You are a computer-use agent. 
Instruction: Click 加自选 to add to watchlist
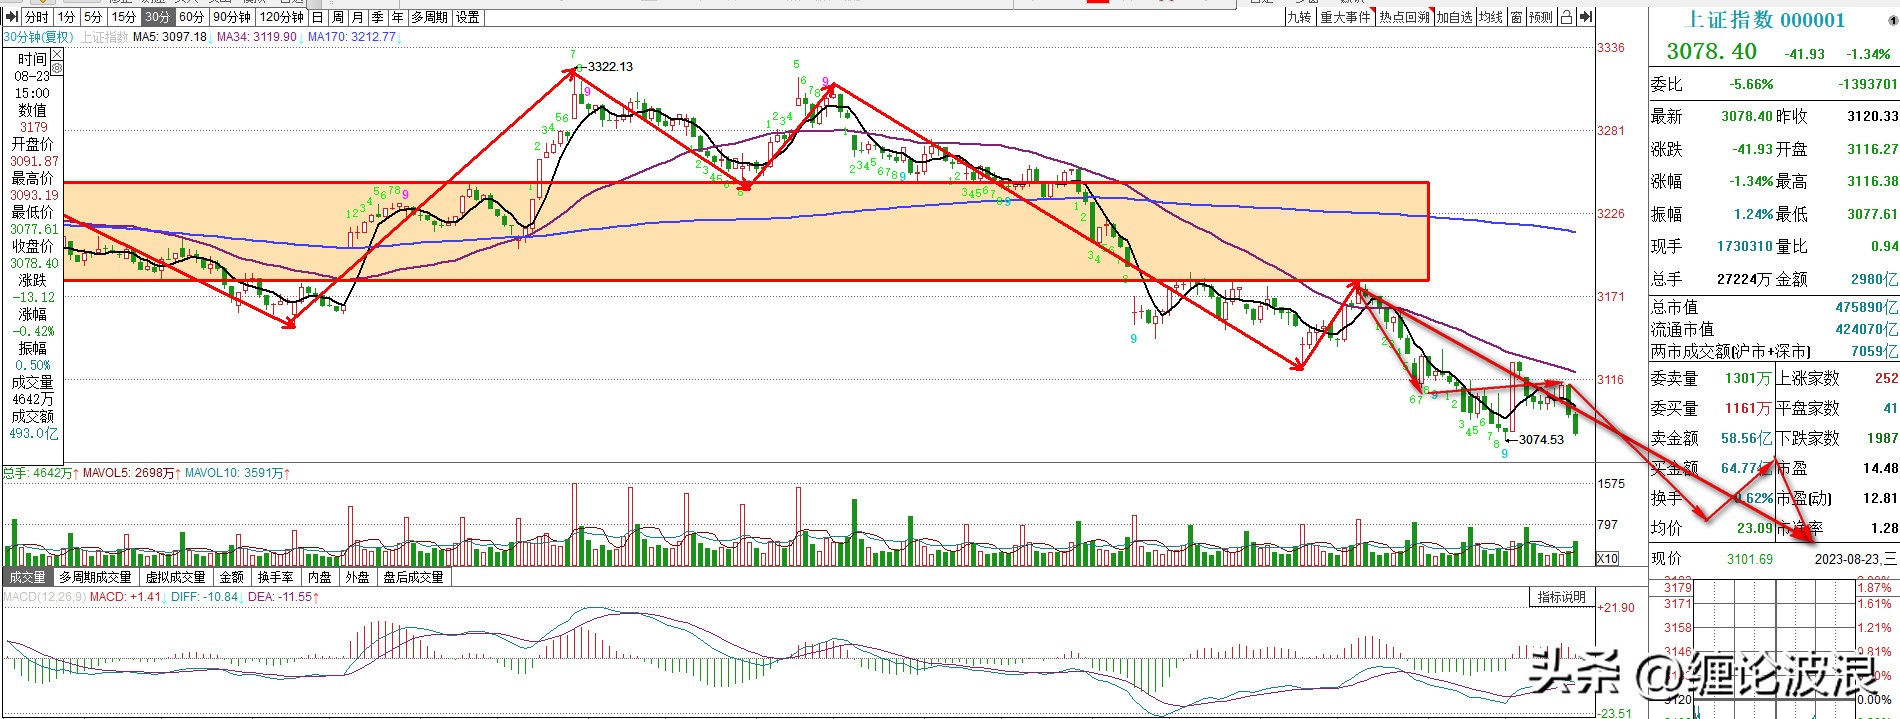pyautogui.click(x=1454, y=17)
